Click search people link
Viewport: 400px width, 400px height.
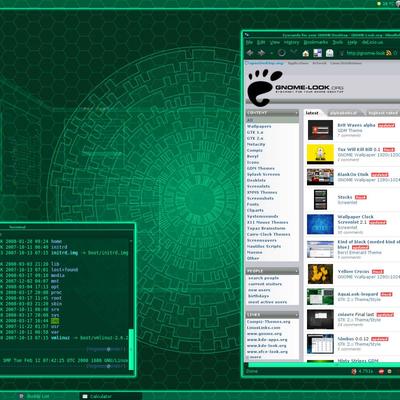click(263, 278)
